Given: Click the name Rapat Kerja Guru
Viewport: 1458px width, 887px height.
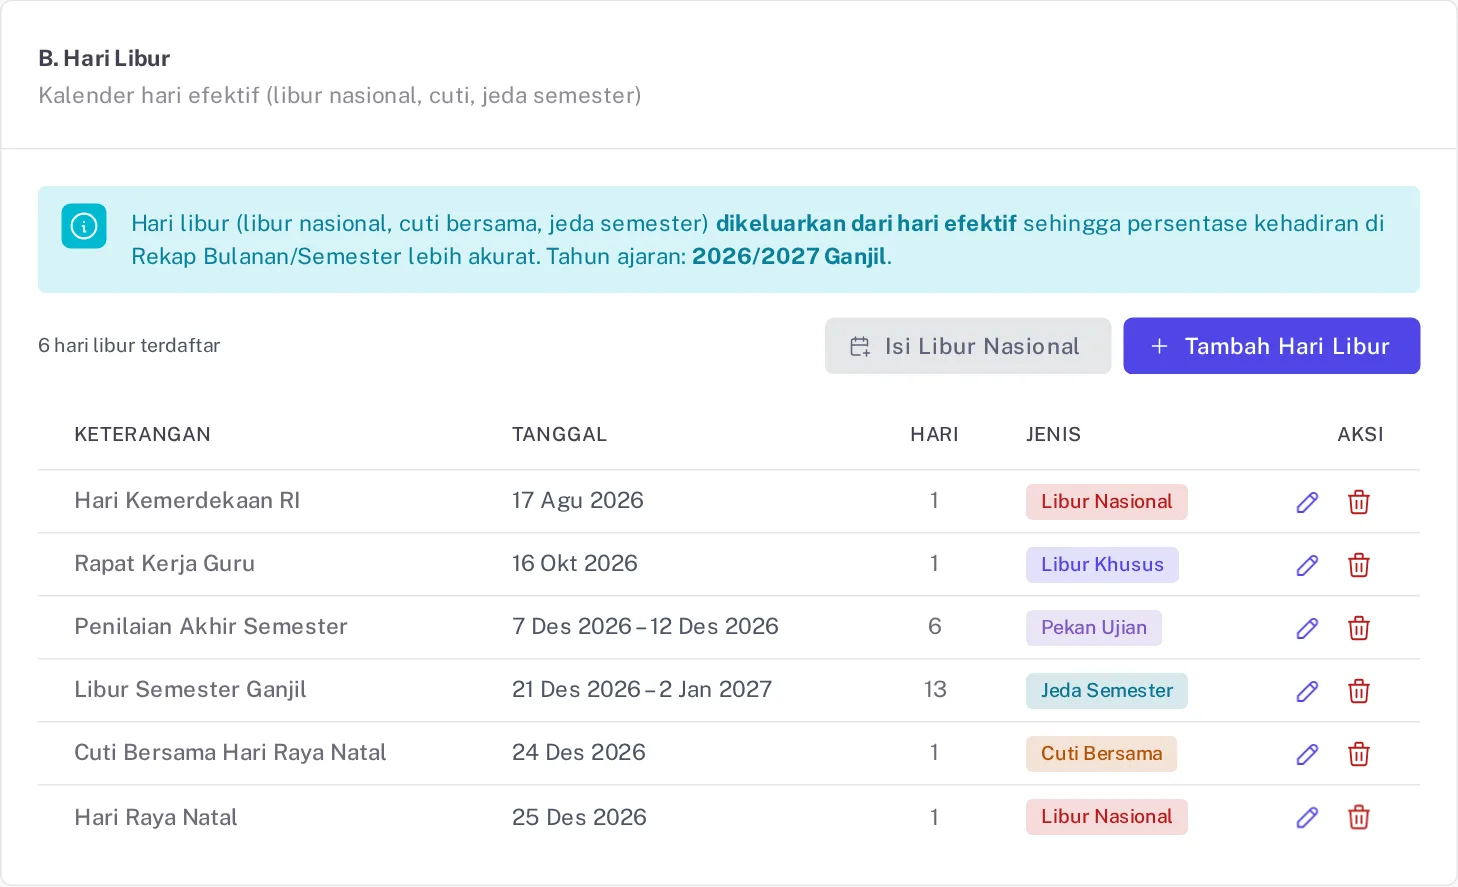Looking at the screenshot, I should pyautogui.click(x=165, y=564).
